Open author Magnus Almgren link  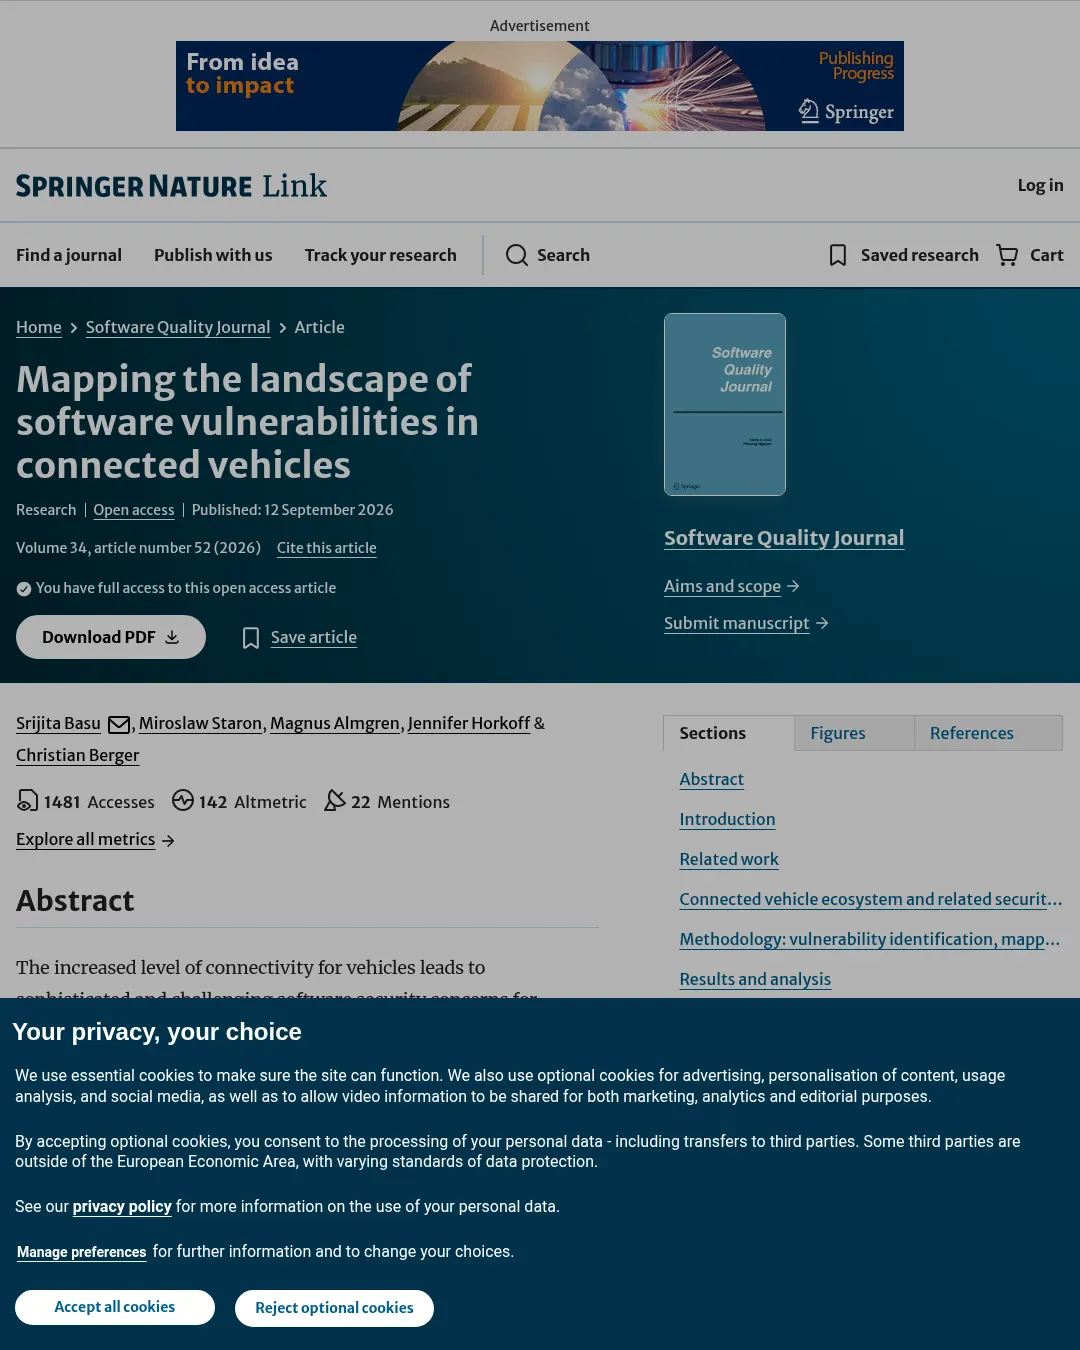[x=335, y=723]
